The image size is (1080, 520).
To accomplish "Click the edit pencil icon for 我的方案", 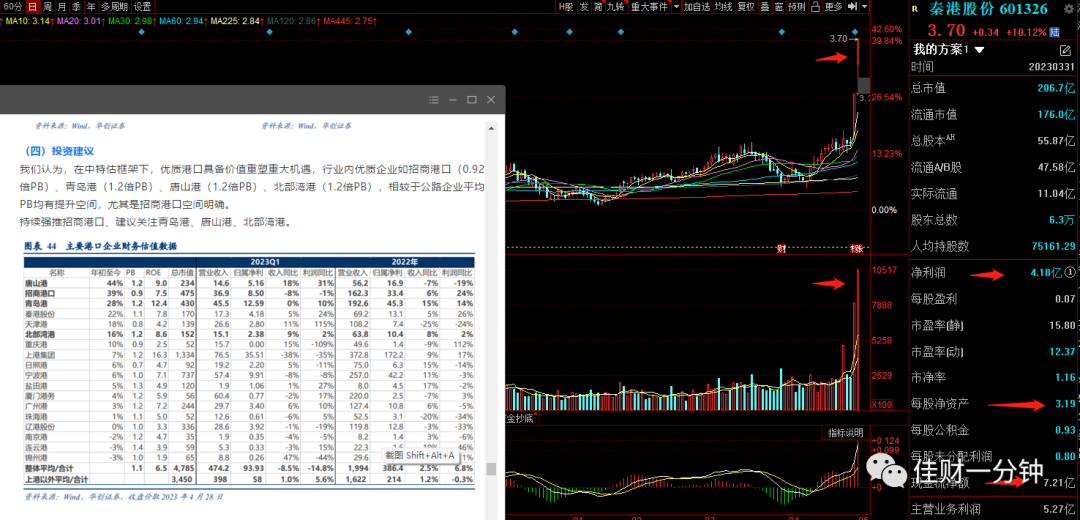I will 1065,50.
